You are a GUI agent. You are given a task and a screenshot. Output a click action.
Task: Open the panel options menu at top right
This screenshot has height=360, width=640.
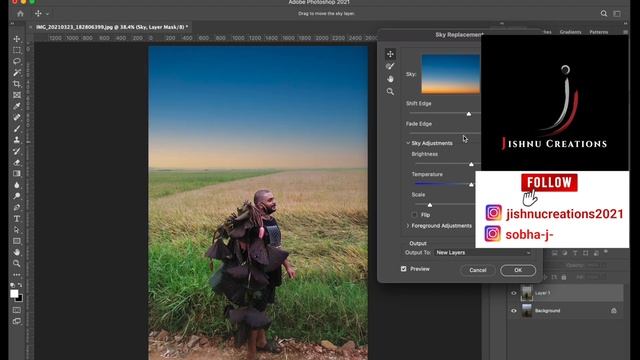click(x=625, y=32)
